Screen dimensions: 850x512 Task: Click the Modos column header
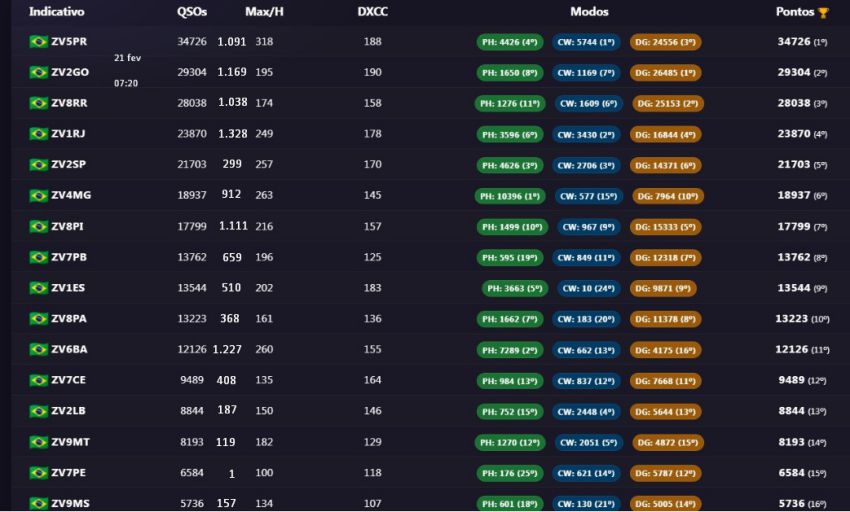pos(589,12)
